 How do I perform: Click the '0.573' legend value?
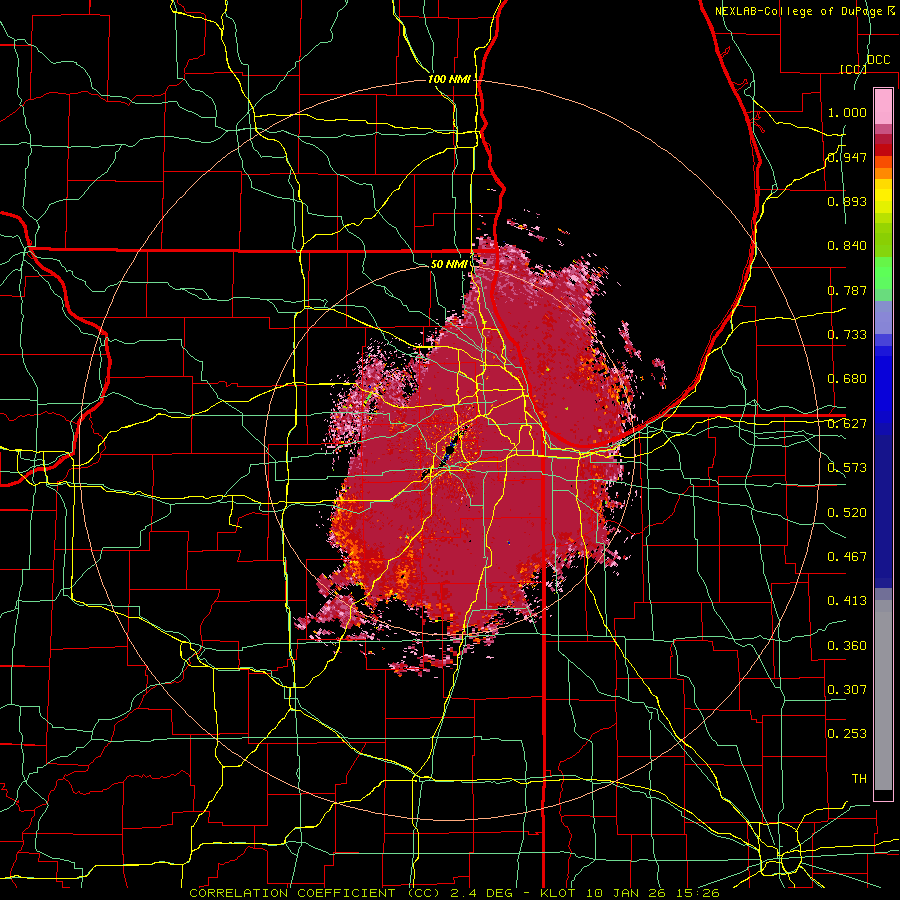coord(847,468)
